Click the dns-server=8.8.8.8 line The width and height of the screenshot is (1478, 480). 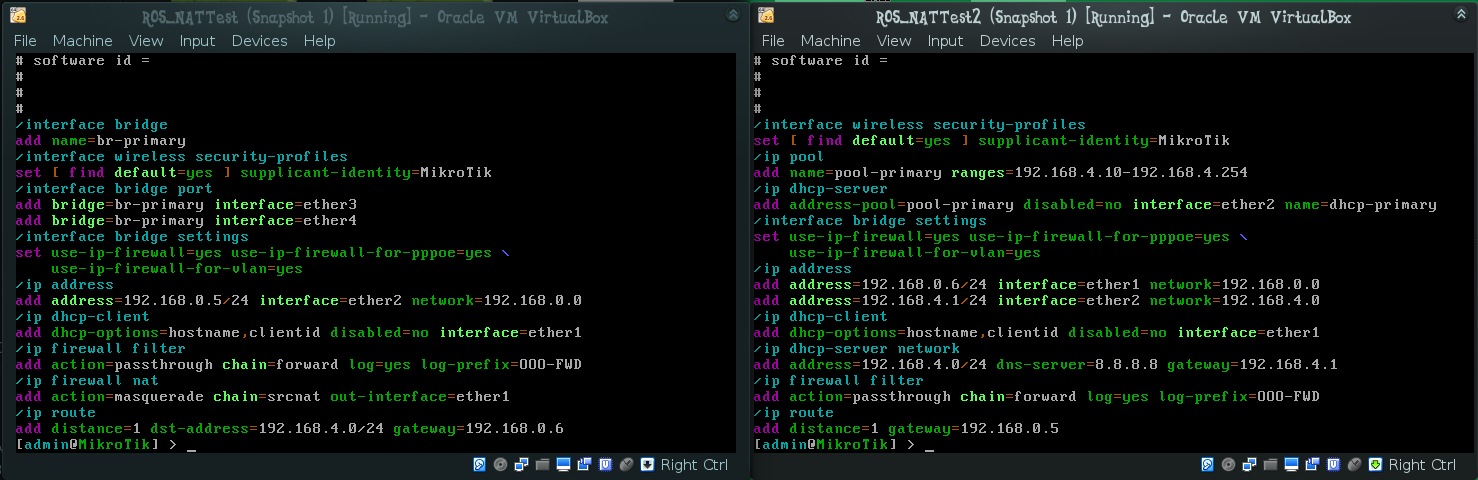tap(1046, 365)
